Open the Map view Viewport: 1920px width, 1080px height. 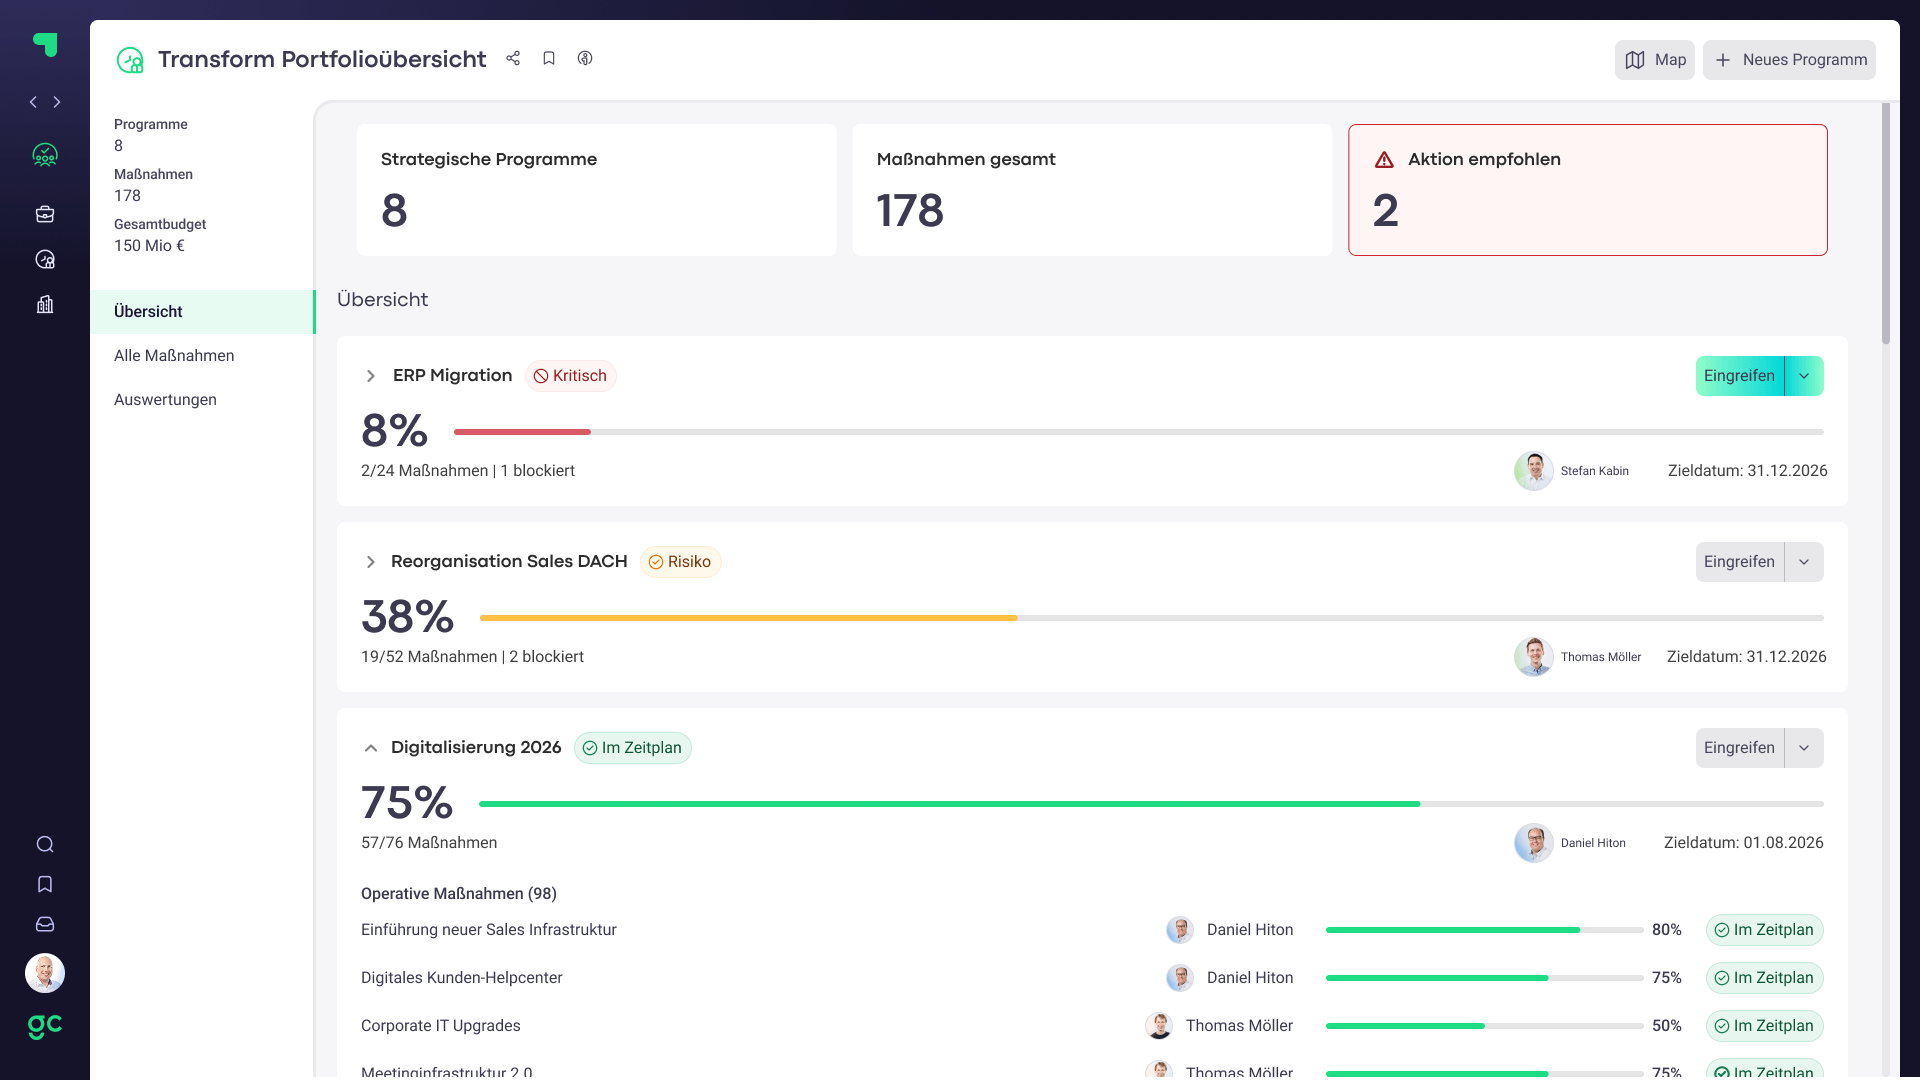(1655, 60)
